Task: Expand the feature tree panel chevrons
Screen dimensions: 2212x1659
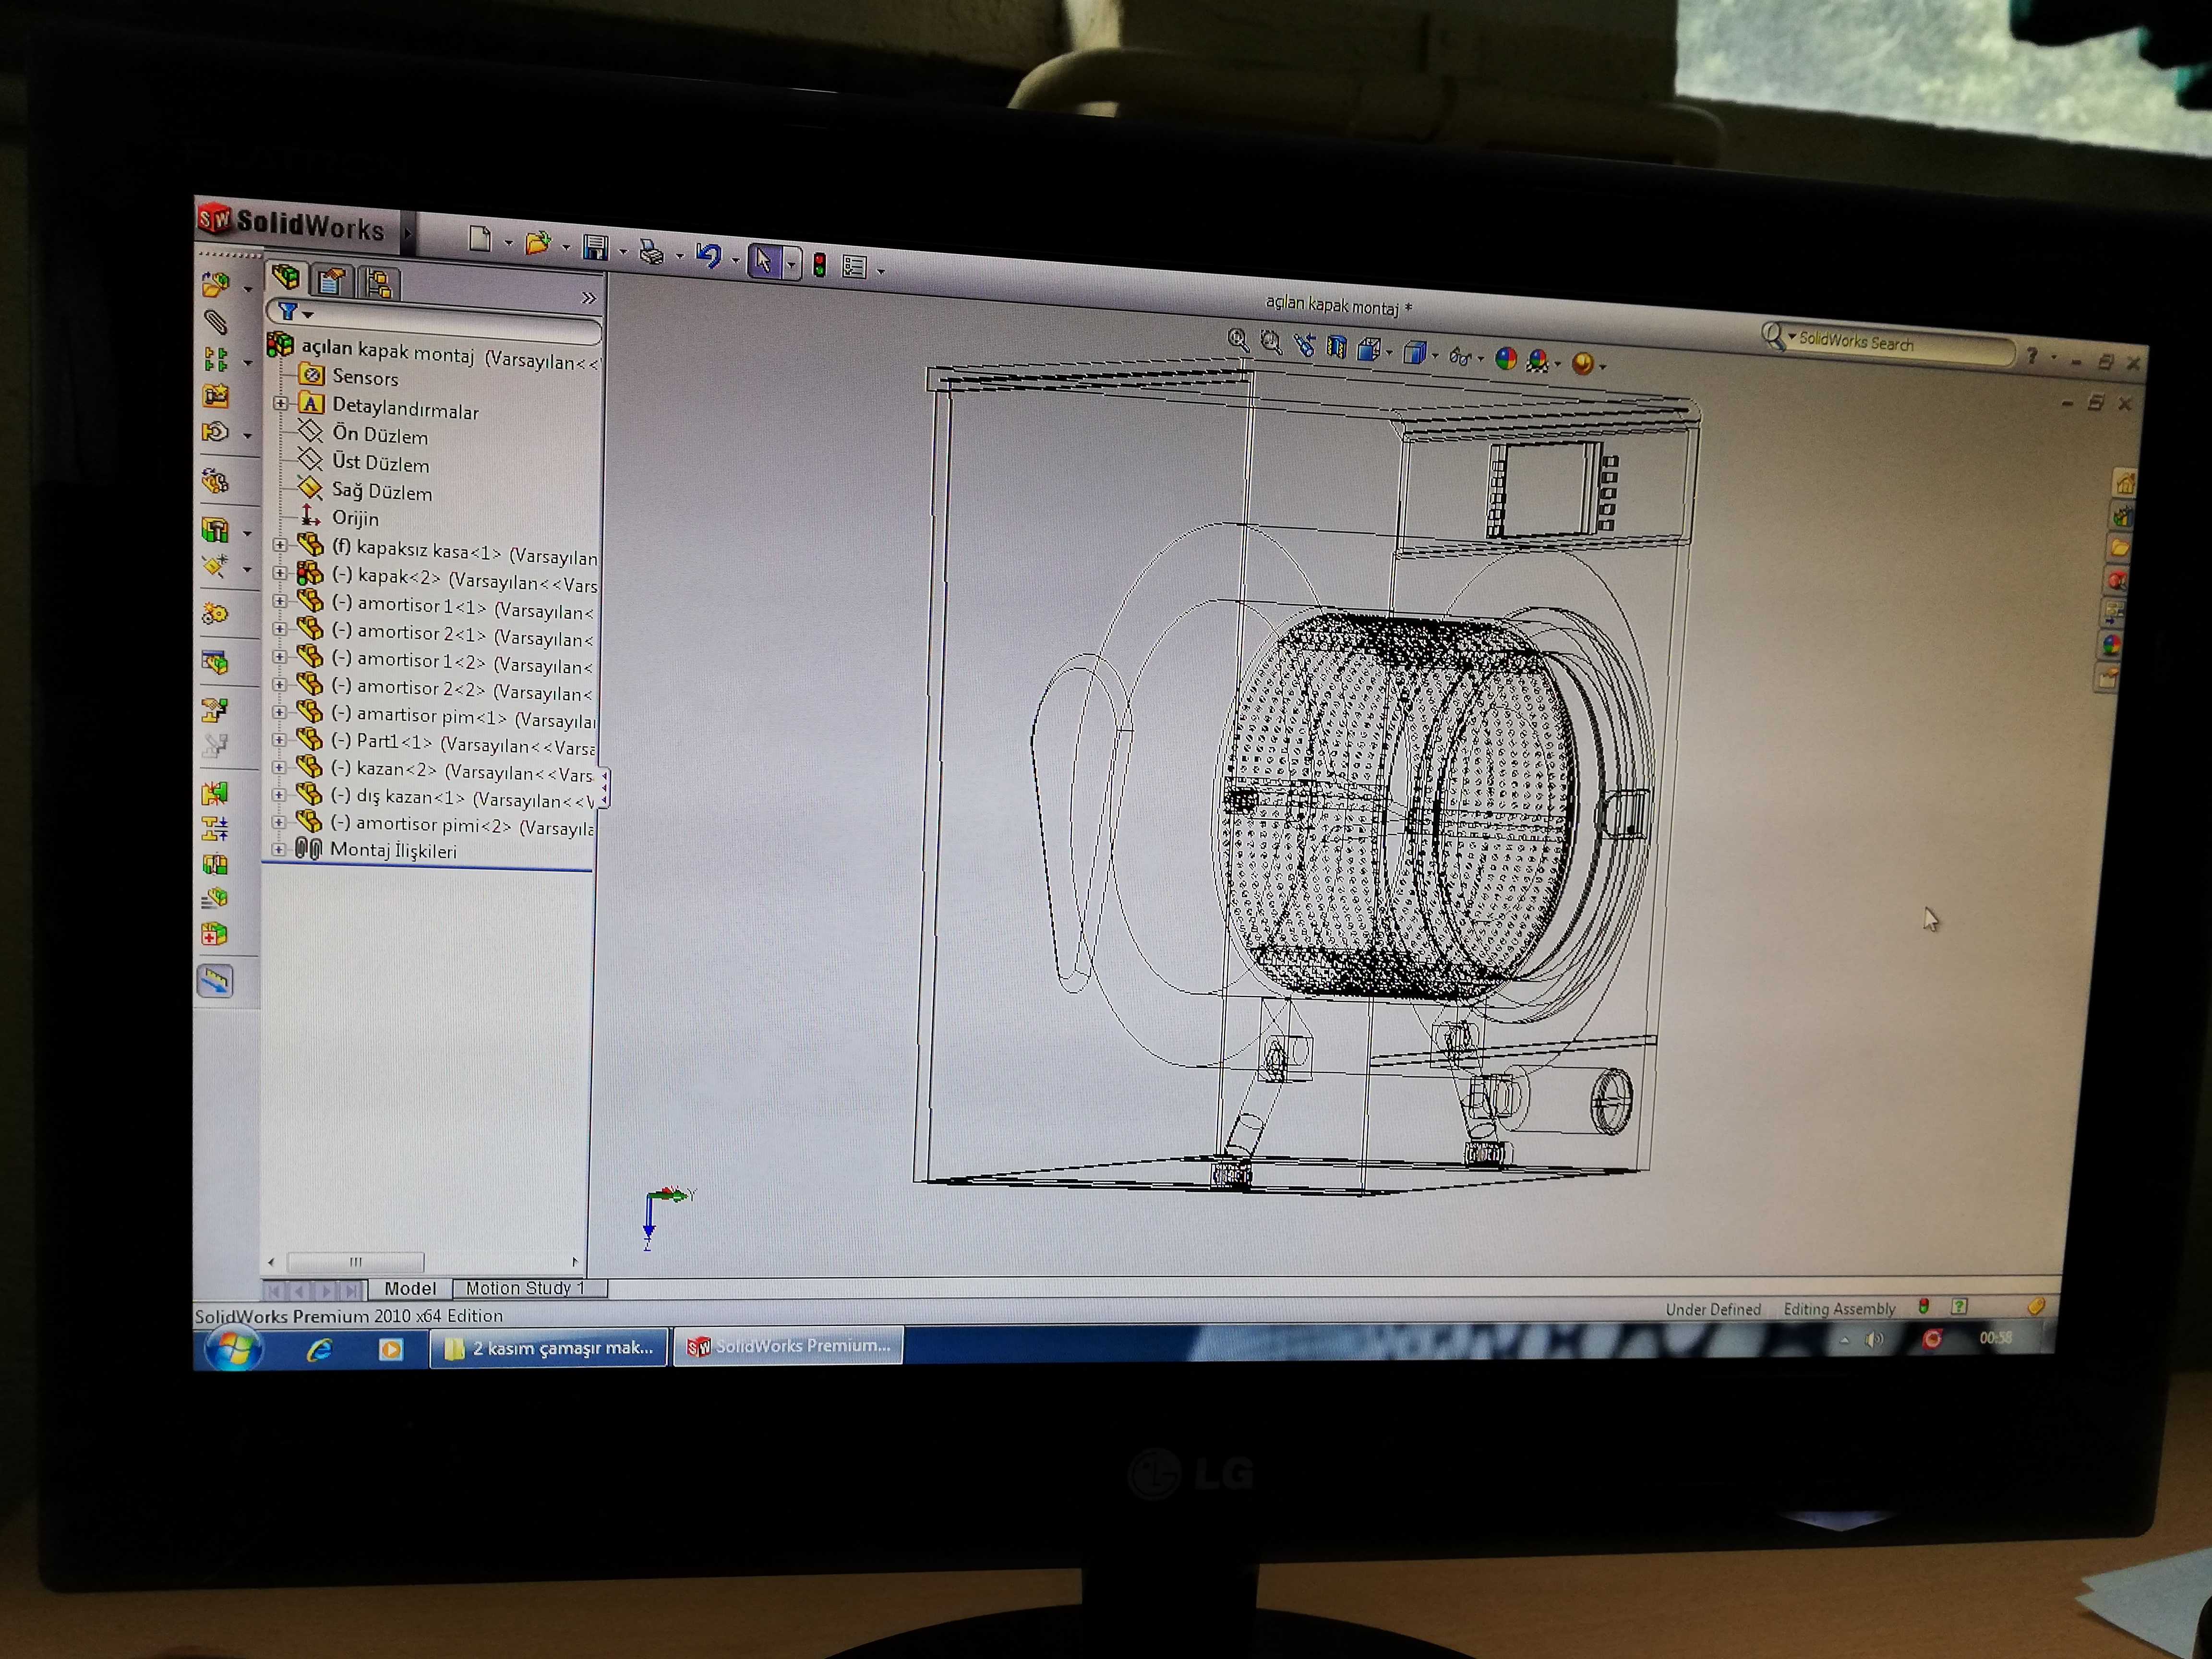Action: (x=588, y=298)
